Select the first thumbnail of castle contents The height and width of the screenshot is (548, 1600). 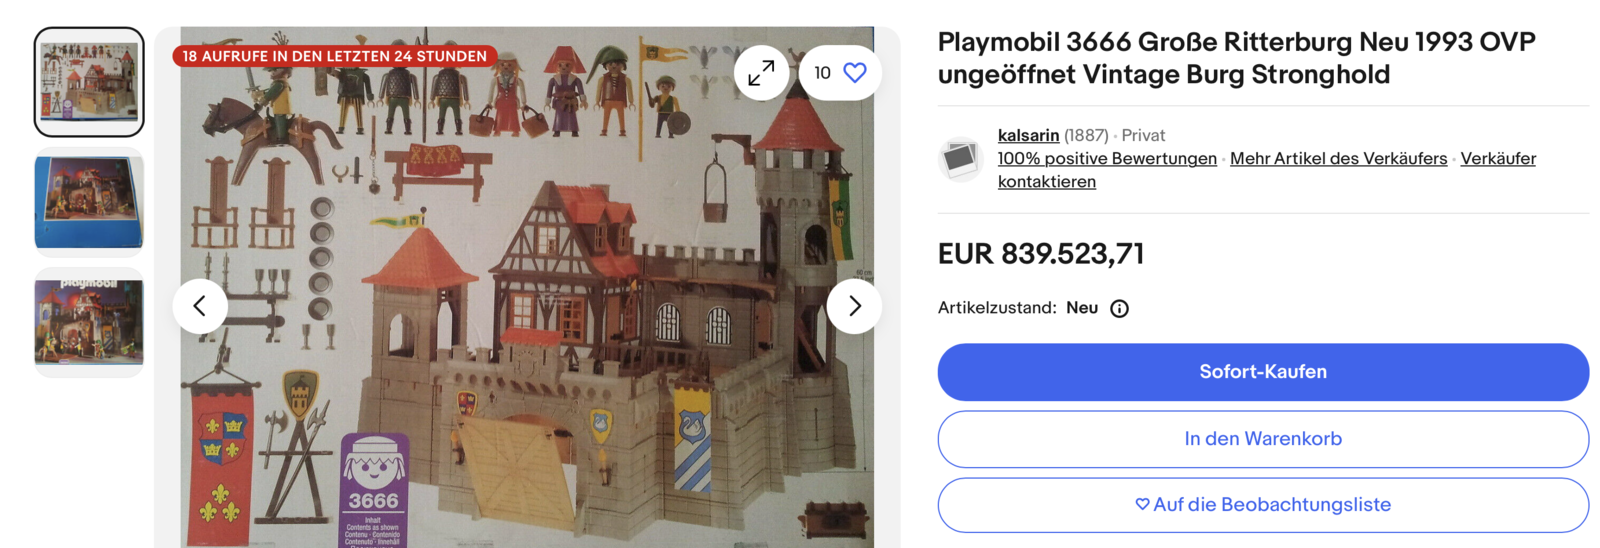tap(89, 82)
